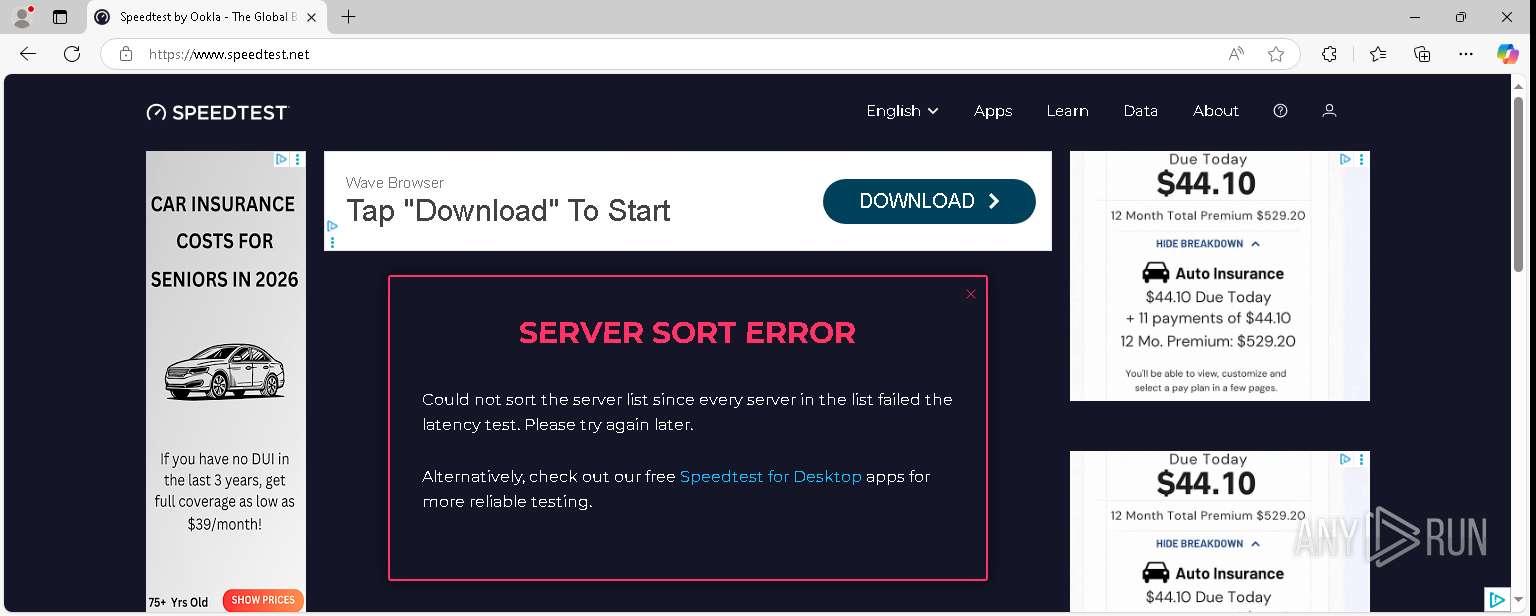1536x616 pixels.
Task: Click the address bar URL
Action: pyautogui.click(x=229, y=54)
